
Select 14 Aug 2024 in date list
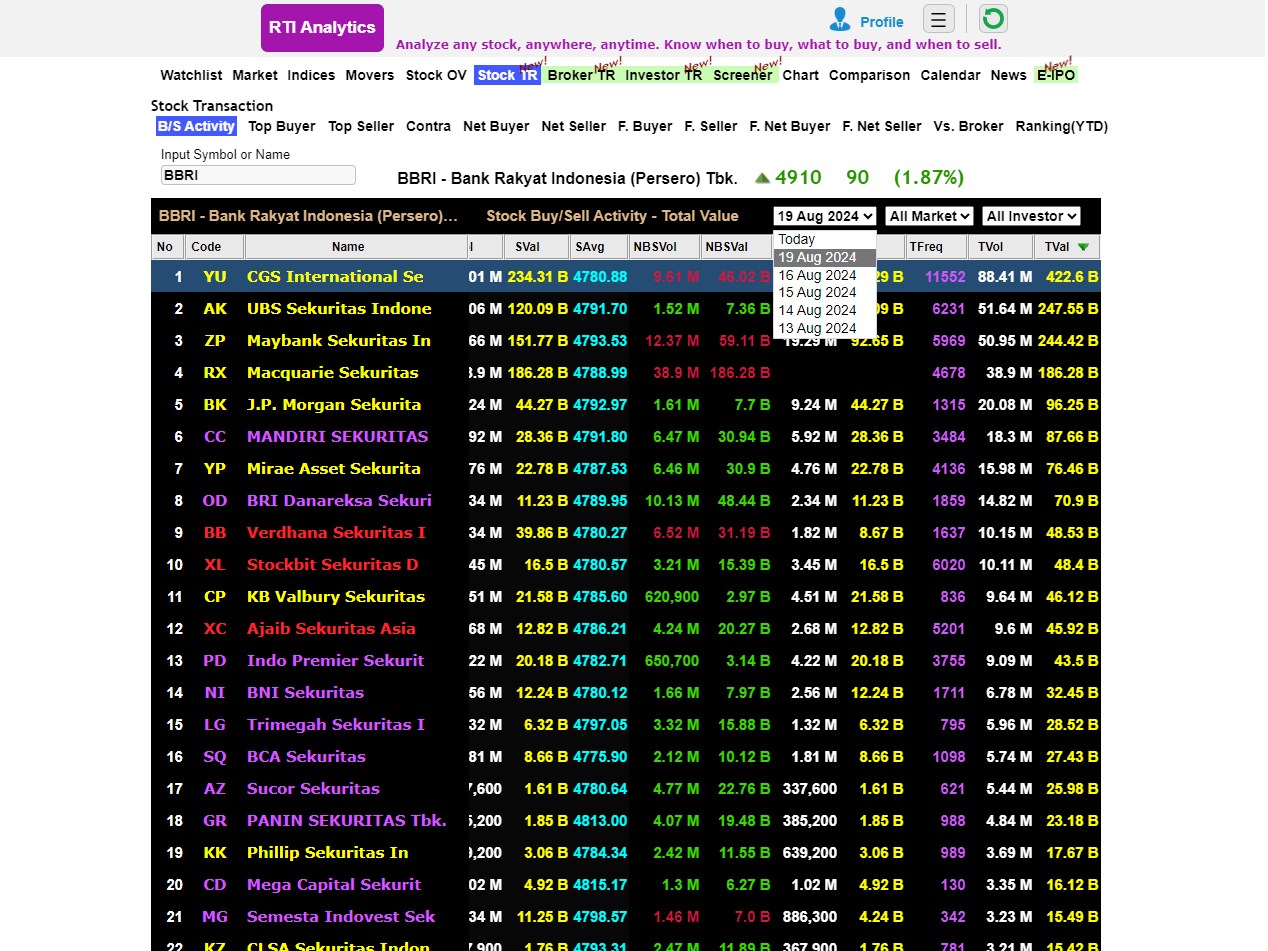(x=825, y=311)
